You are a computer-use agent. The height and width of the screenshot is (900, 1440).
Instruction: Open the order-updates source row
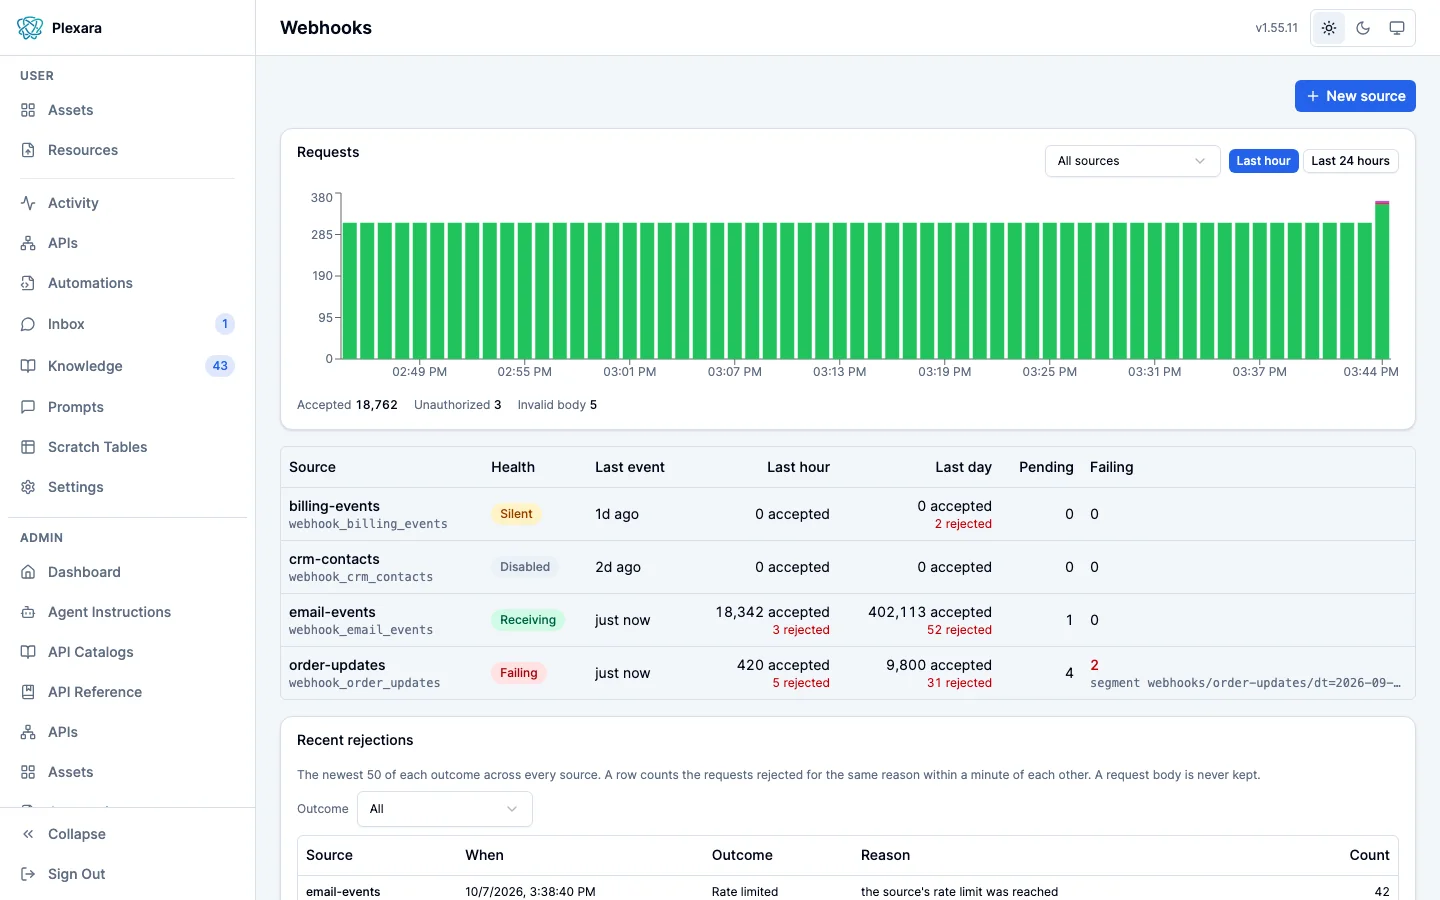tap(848, 673)
